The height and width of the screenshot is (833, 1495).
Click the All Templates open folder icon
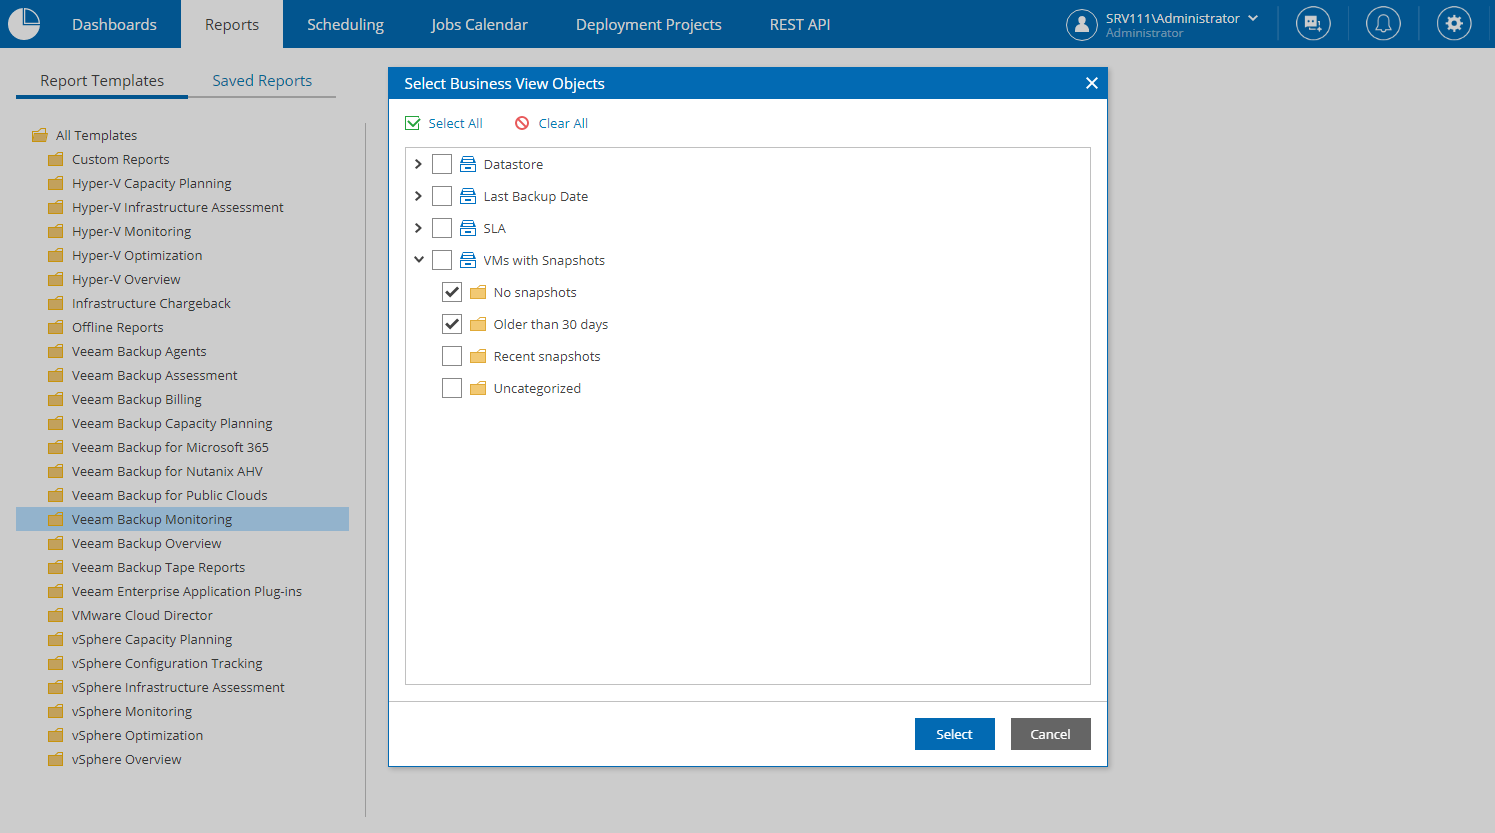pyautogui.click(x=40, y=135)
